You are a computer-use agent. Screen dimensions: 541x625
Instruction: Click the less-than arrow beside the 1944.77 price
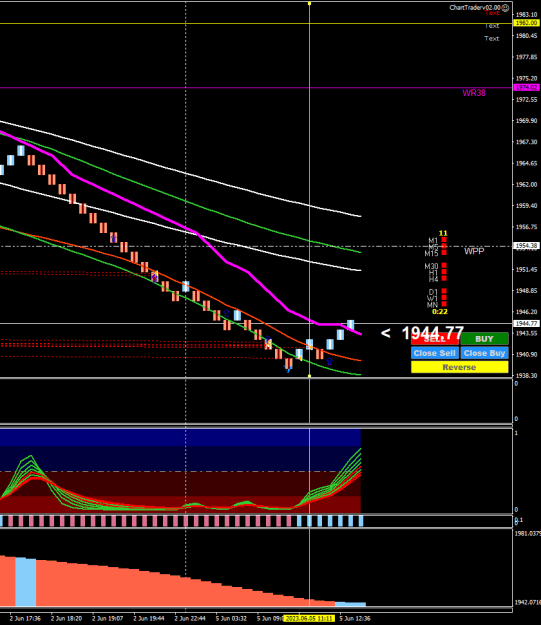click(x=385, y=333)
